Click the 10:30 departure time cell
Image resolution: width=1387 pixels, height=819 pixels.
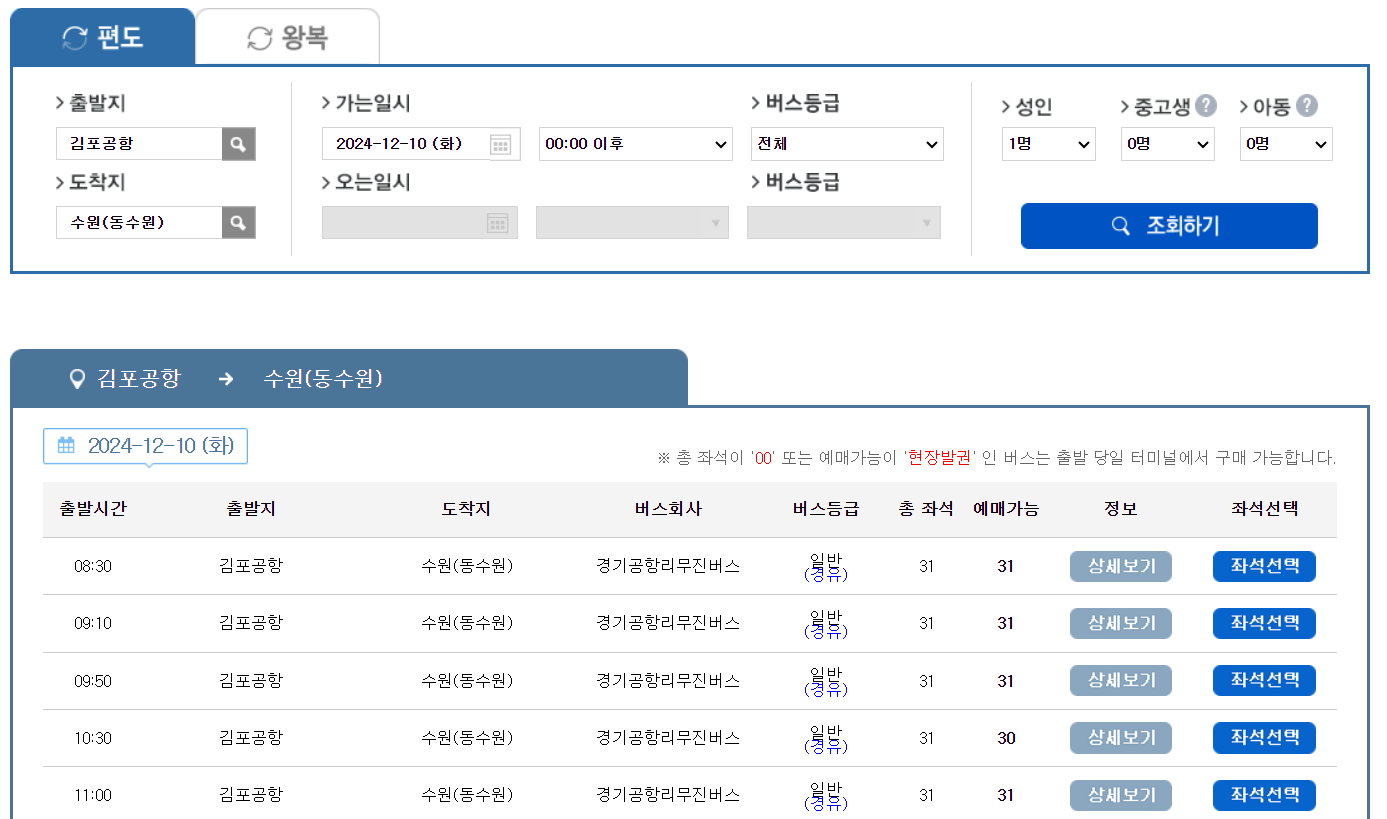(93, 738)
